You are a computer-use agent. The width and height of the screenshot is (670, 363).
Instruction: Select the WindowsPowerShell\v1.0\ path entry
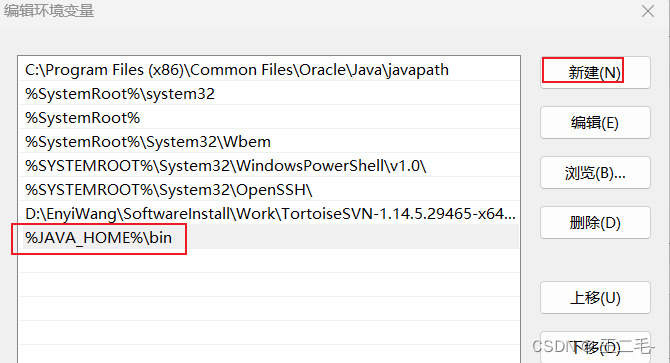tap(269, 165)
